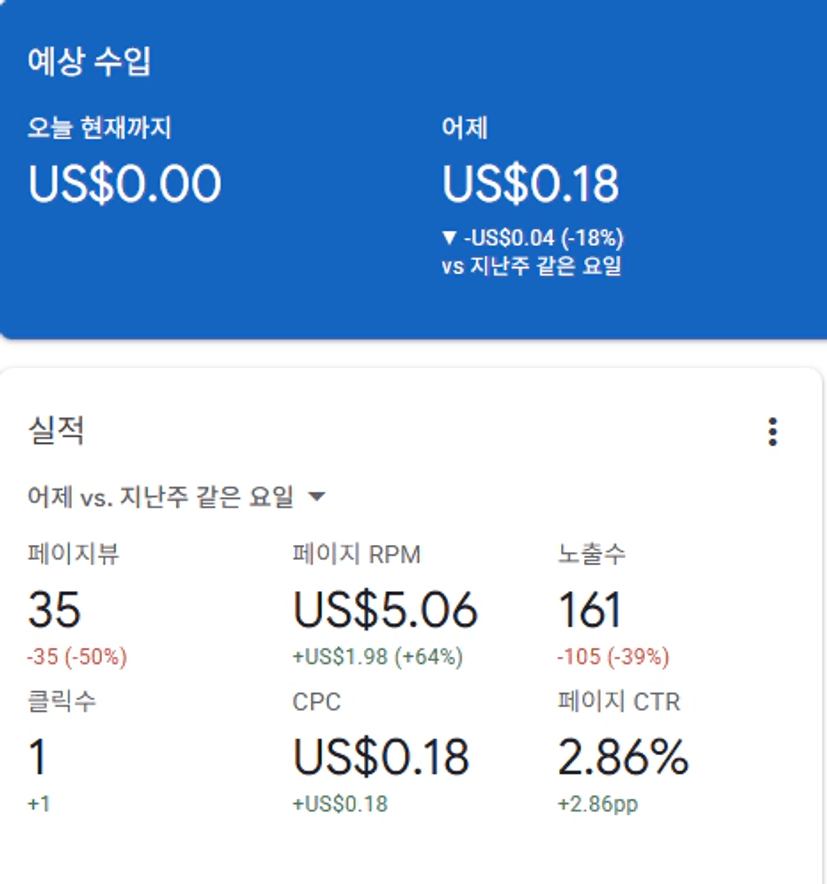This screenshot has height=884, width=827.
Task: Select the 노출수 metric label
Action: [592, 554]
